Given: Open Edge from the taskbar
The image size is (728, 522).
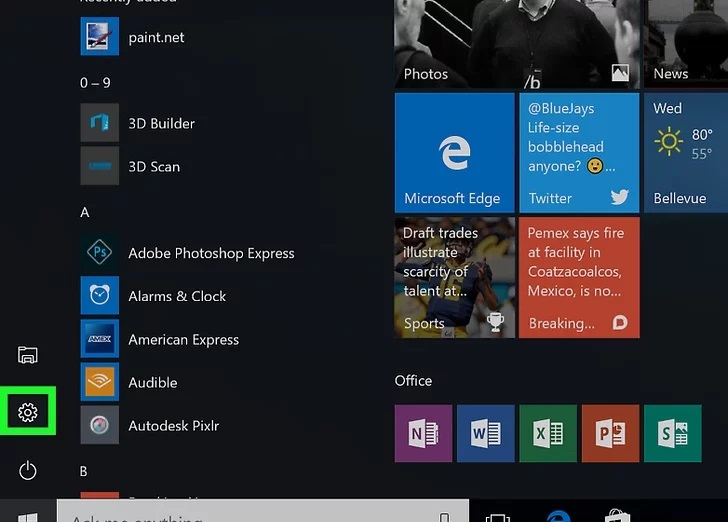Looking at the screenshot, I should click(559, 516).
